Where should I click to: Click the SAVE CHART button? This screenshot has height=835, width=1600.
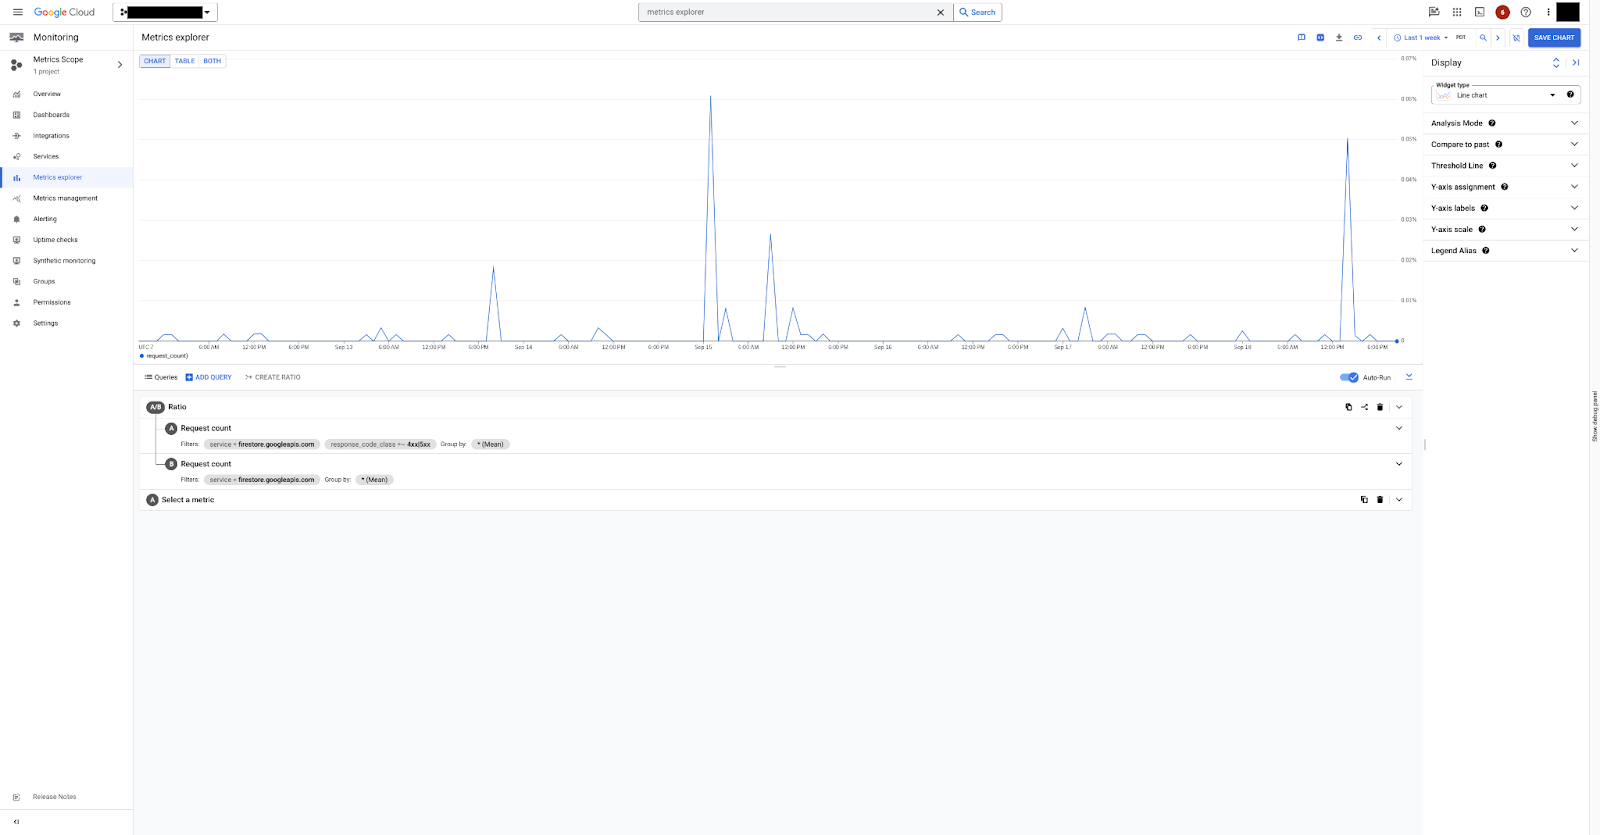pyautogui.click(x=1554, y=38)
